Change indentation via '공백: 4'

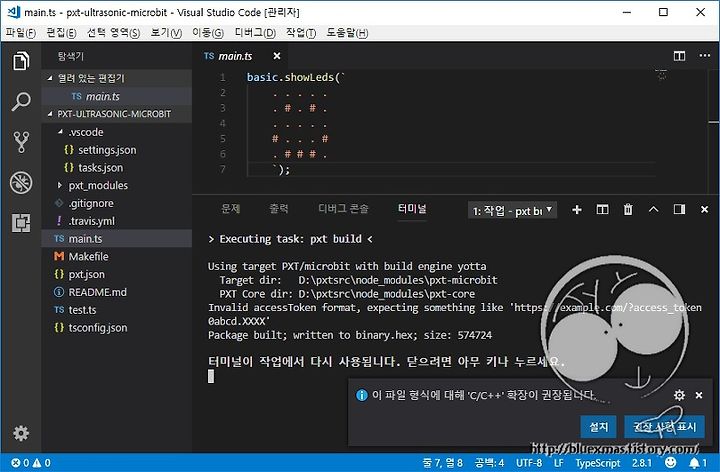coord(489,463)
